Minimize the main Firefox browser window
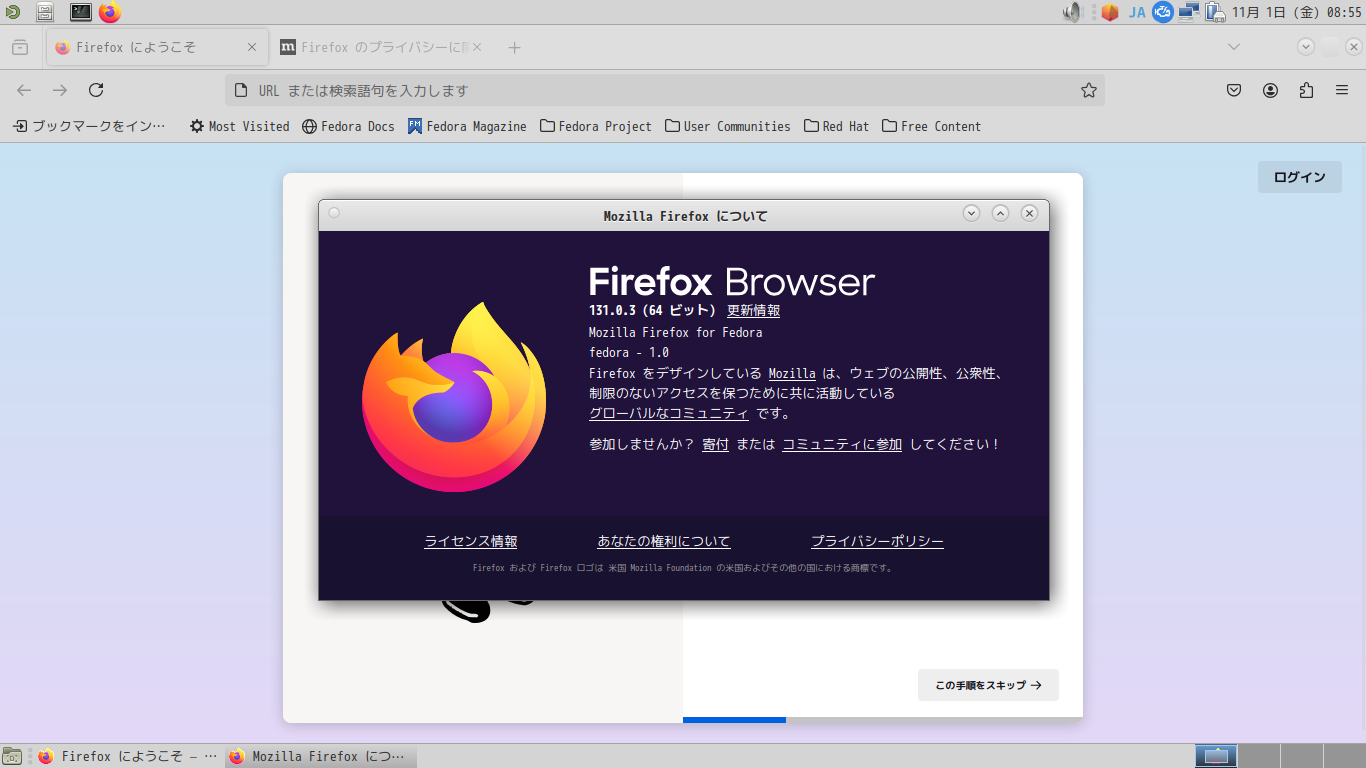 coord(1306,46)
